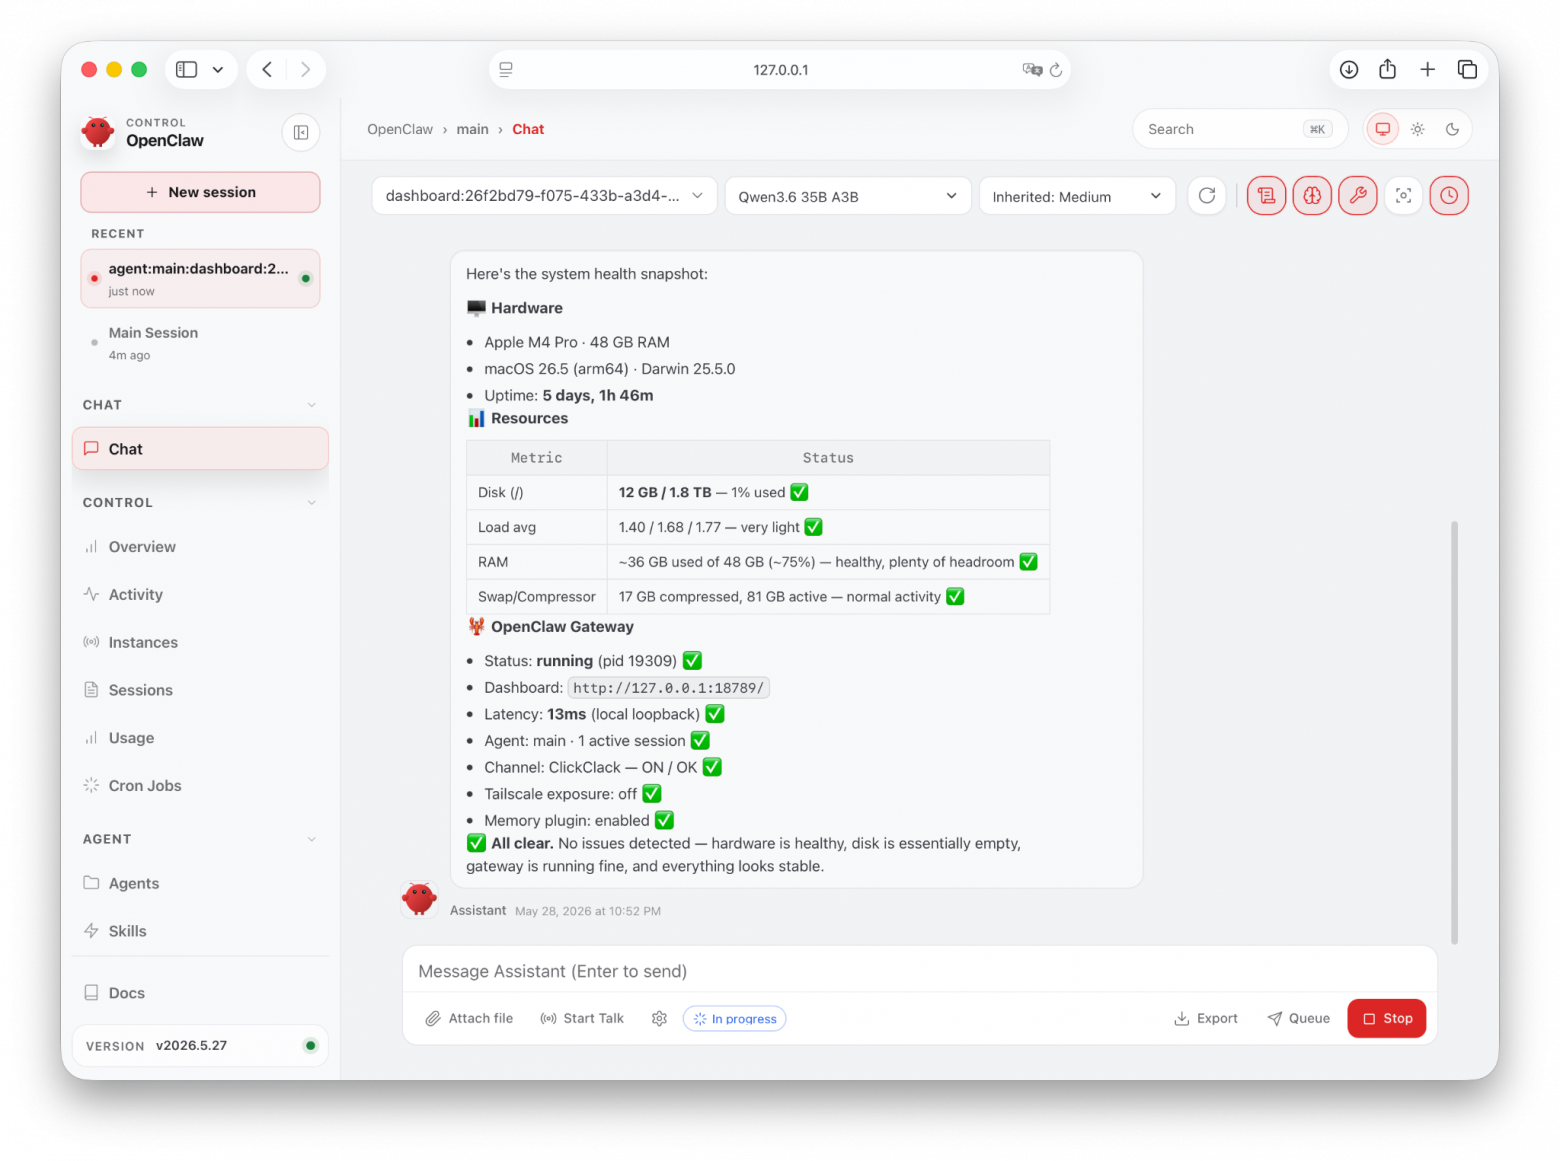The image size is (1560, 1161).
Task: Refresh chat with circular arrow icon
Action: click(1207, 196)
